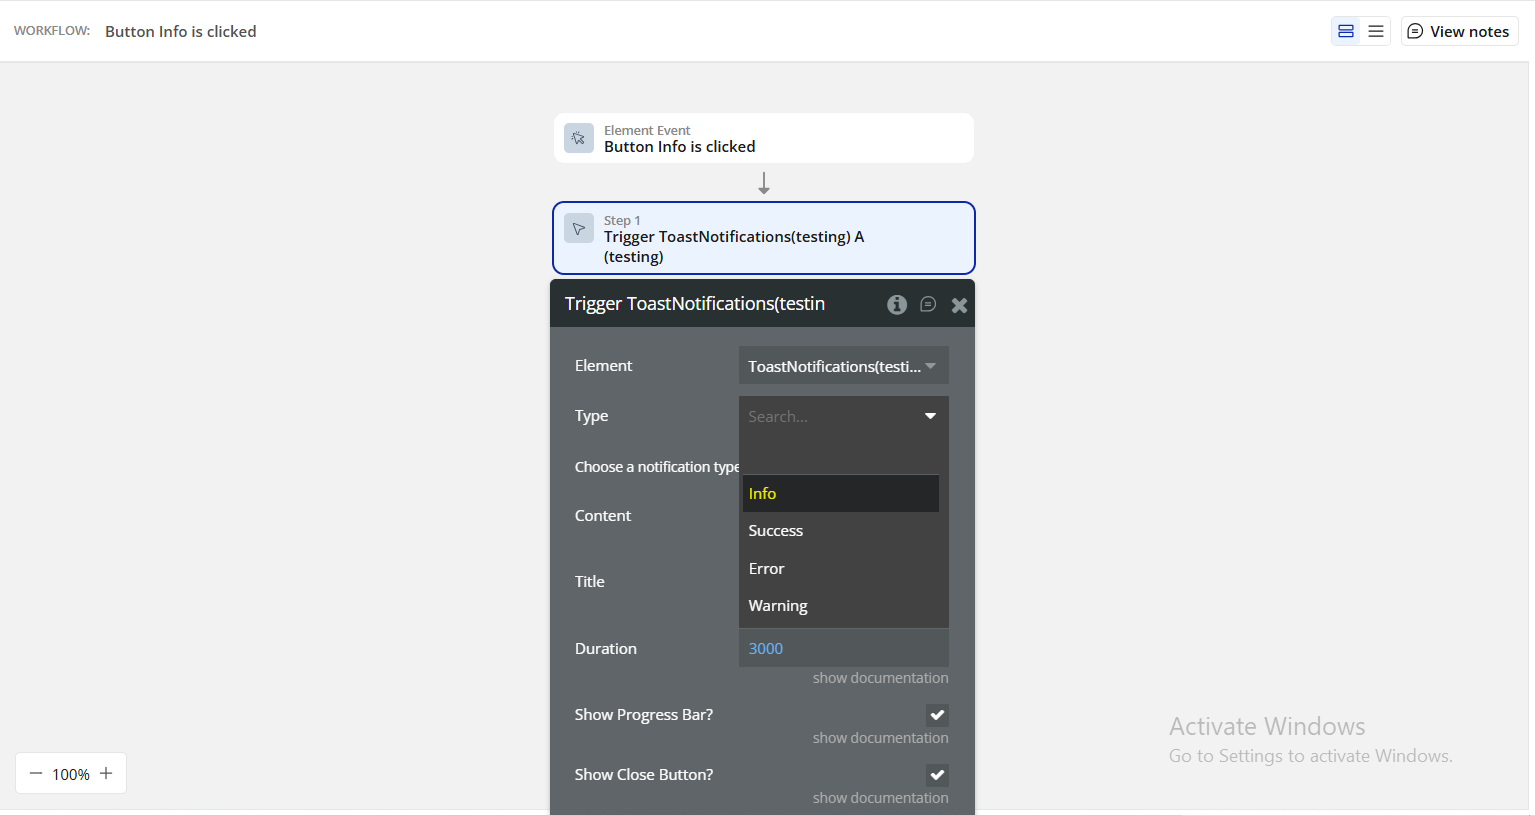1535x816 pixels.
Task: Toggle the Show Close Button checkbox
Action: pyautogui.click(x=937, y=775)
